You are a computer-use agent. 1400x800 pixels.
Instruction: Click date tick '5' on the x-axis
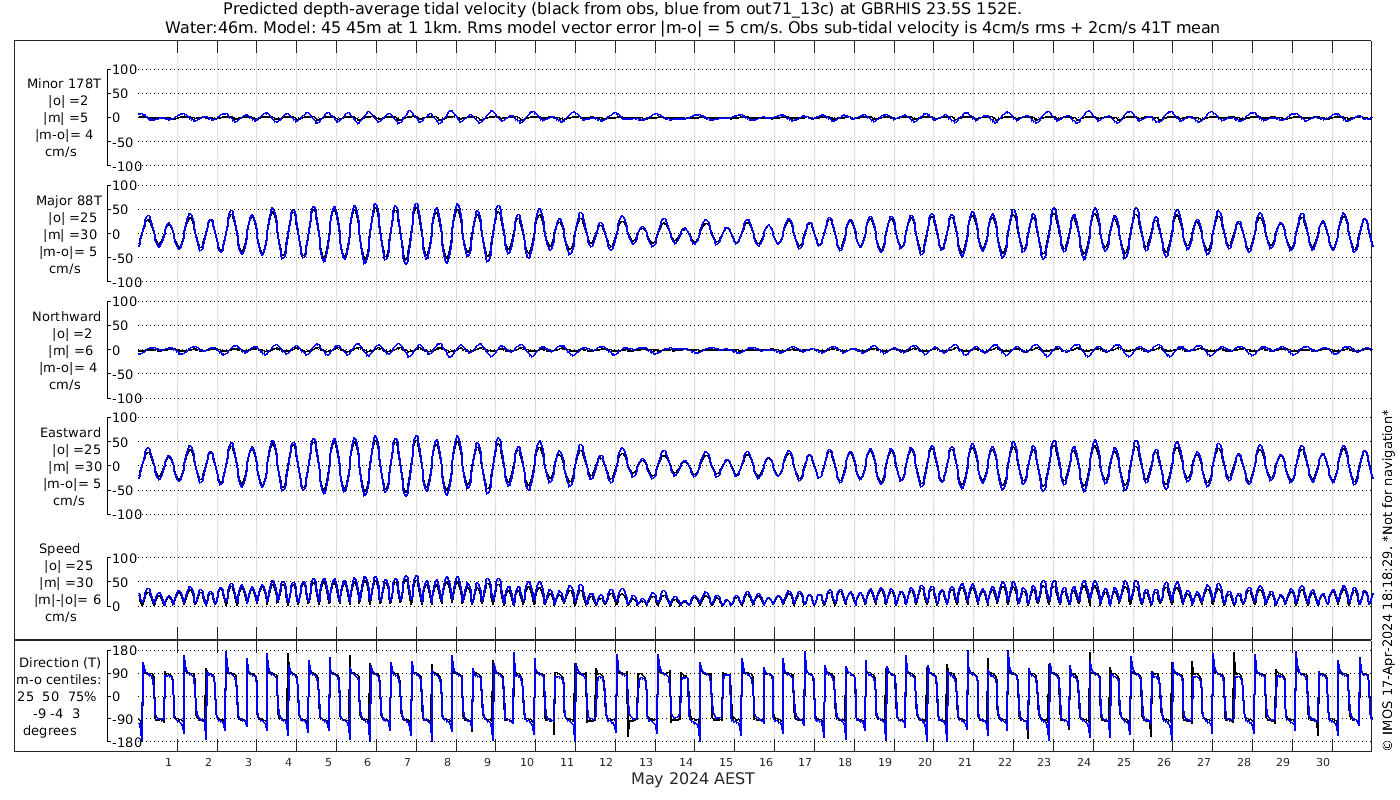(328, 762)
